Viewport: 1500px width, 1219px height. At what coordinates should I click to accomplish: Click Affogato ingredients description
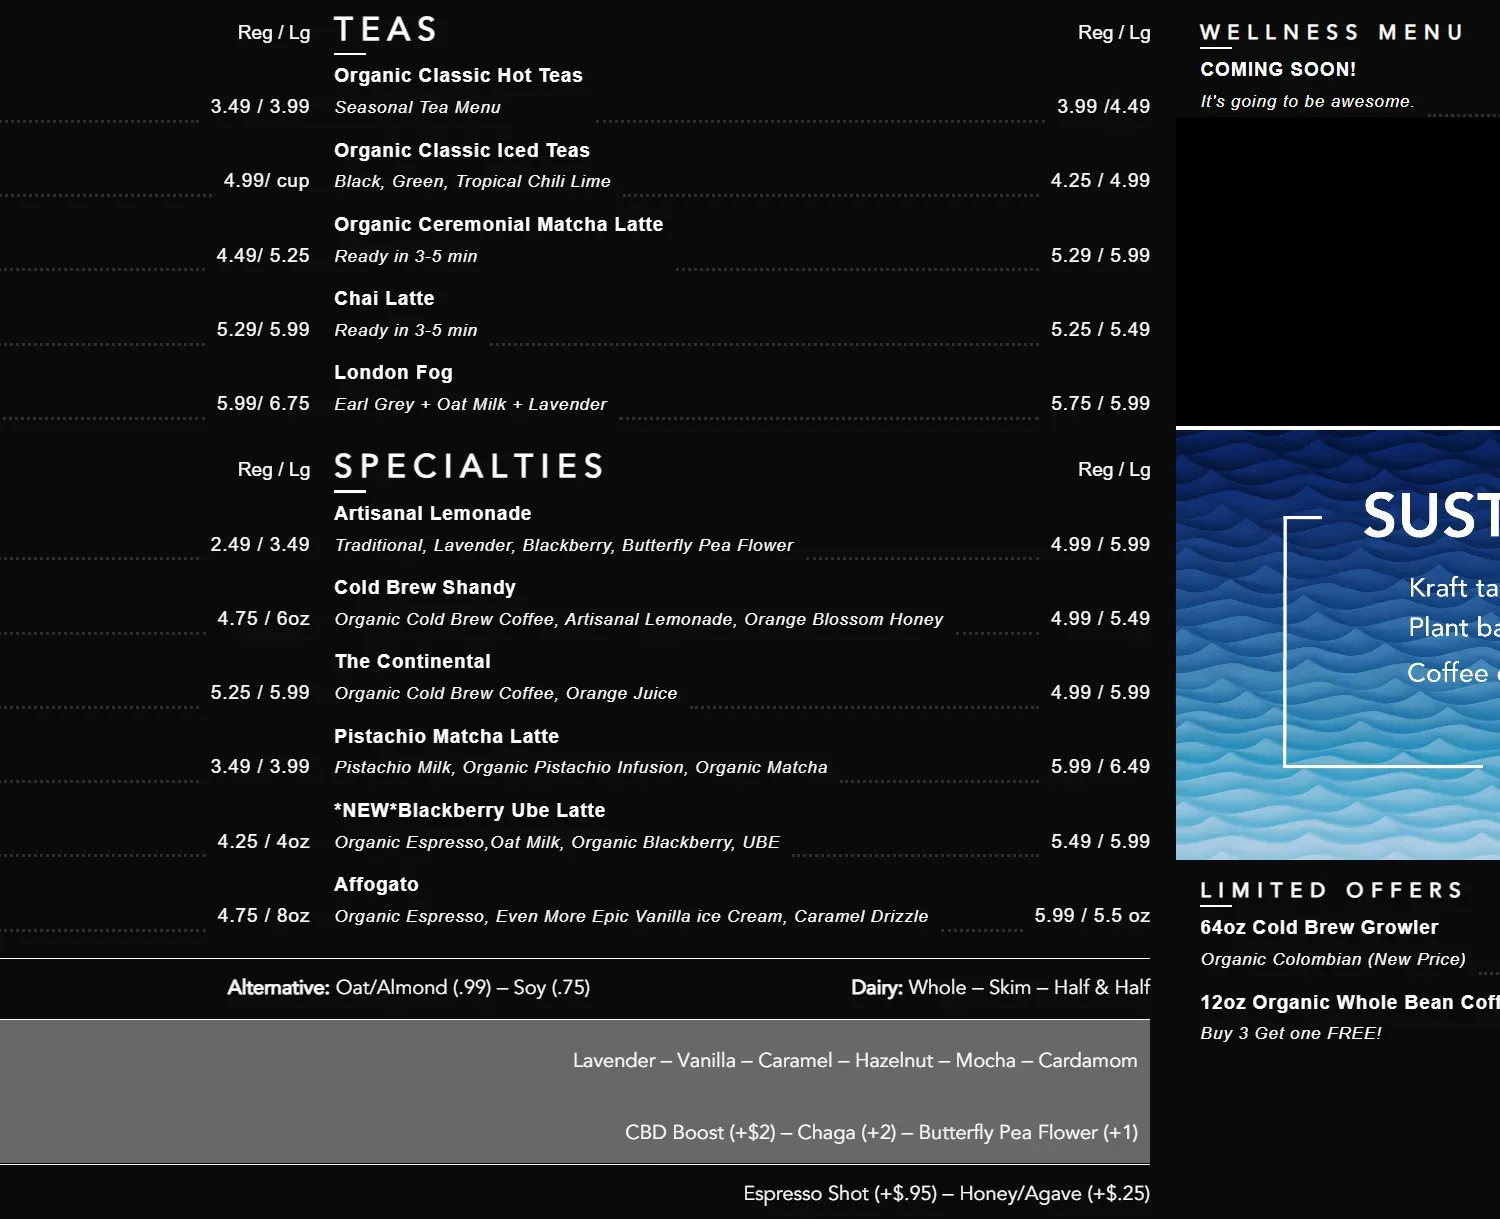[x=631, y=916]
